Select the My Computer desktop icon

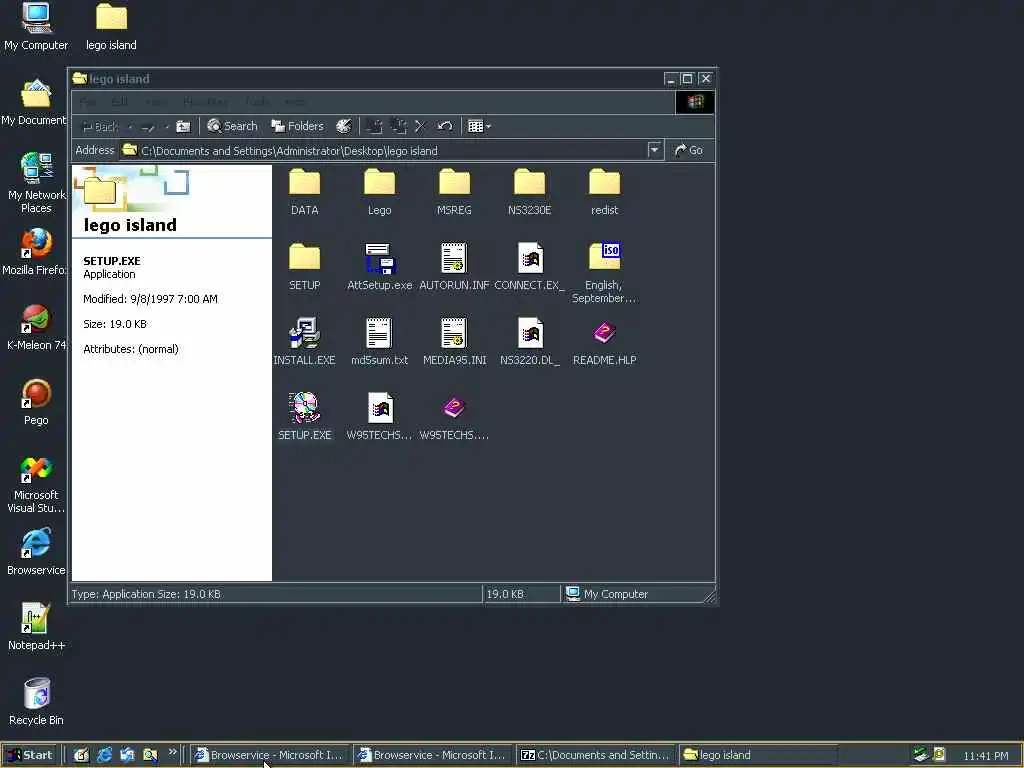pos(36,27)
